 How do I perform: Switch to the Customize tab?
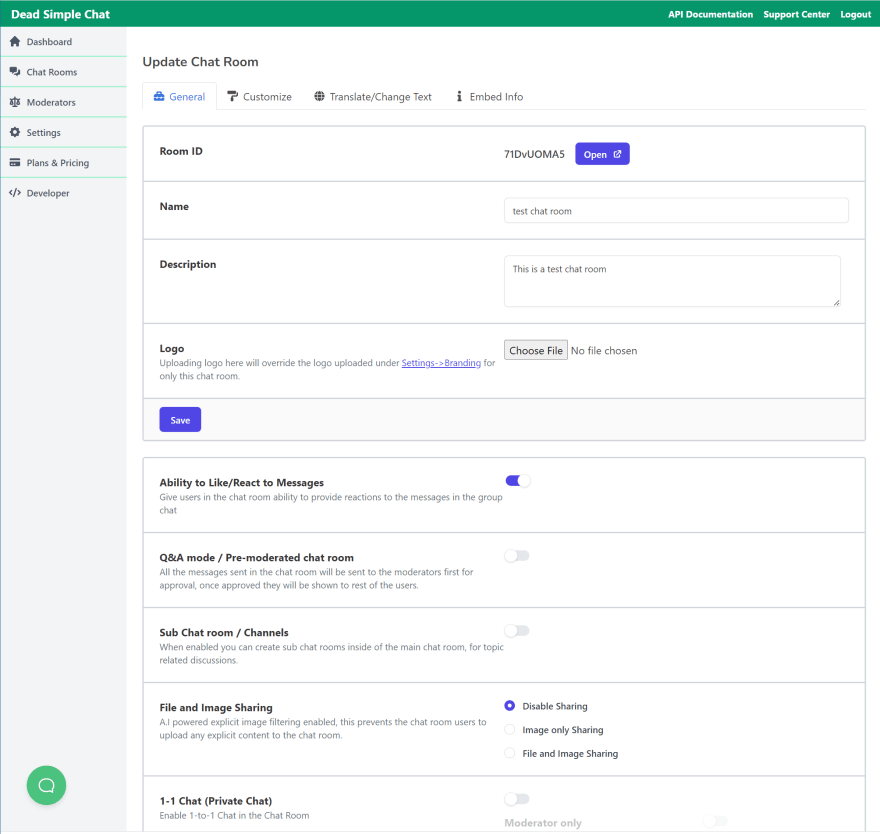pos(259,97)
